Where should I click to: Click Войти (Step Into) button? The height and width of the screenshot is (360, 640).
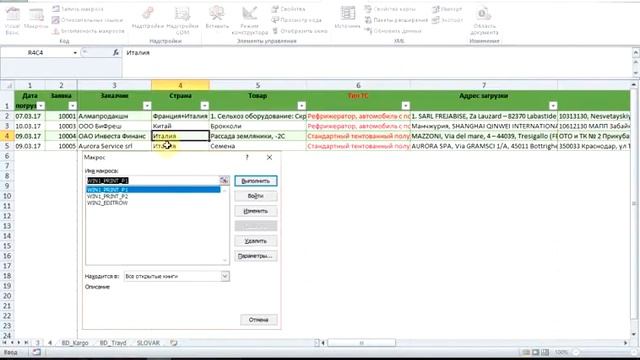coord(256,196)
